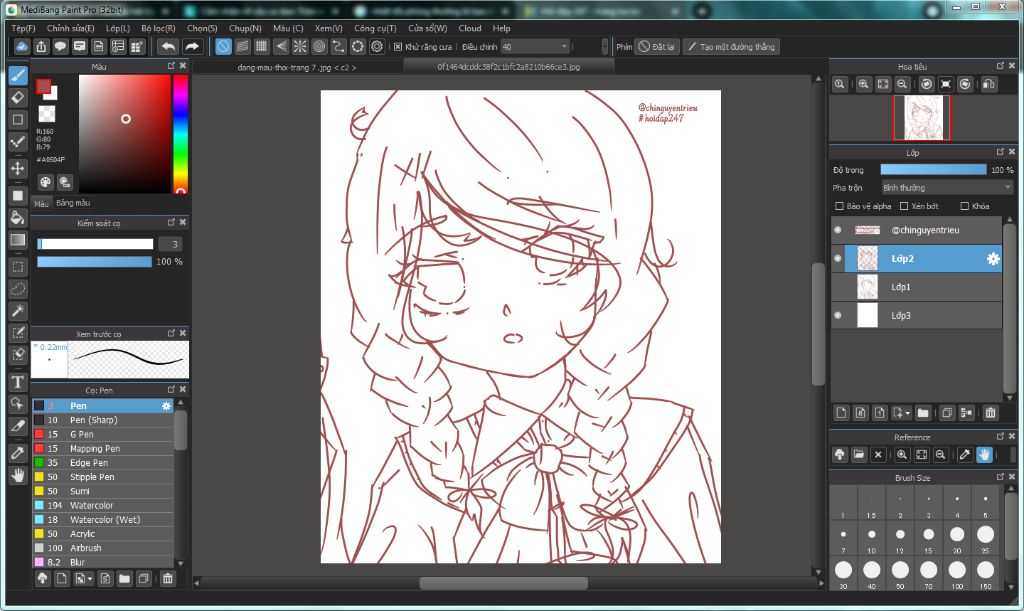The image size is (1024, 611).
Task: Open the Bộ lọc(R) filter menu
Action: [158, 29]
